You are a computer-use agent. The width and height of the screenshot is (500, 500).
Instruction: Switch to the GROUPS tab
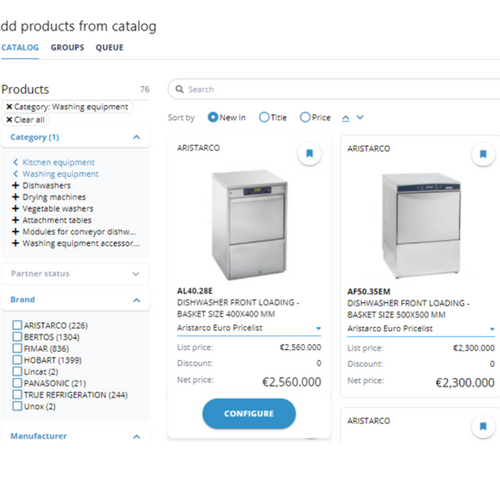coord(67,48)
